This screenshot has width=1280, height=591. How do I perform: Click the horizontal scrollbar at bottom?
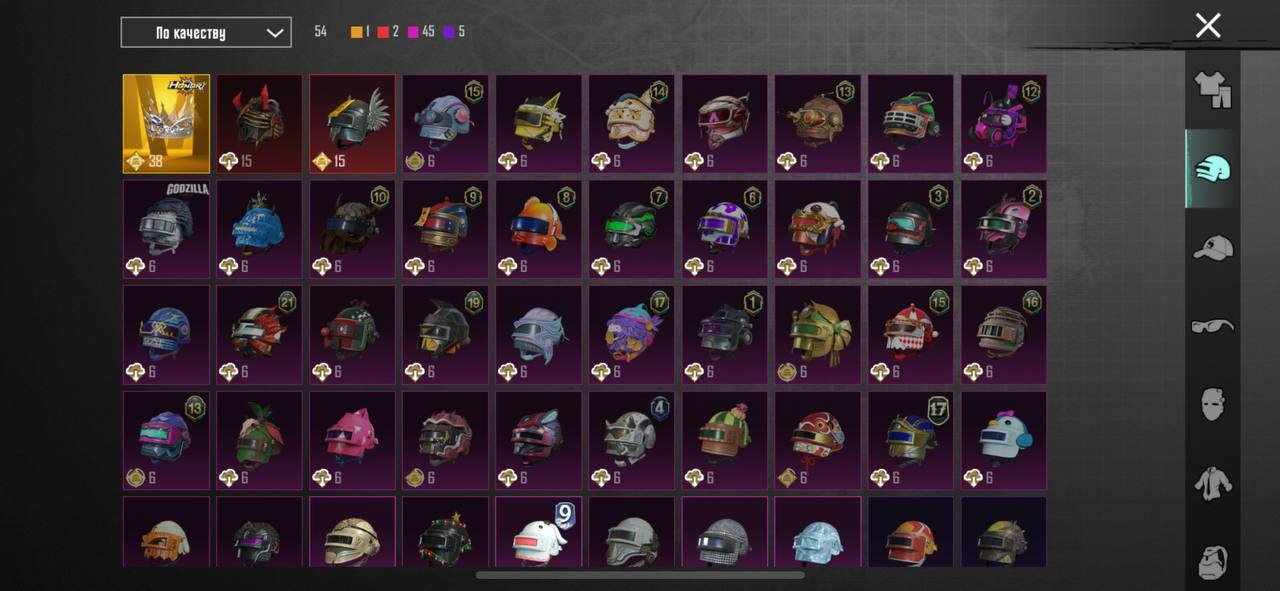pos(640,575)
